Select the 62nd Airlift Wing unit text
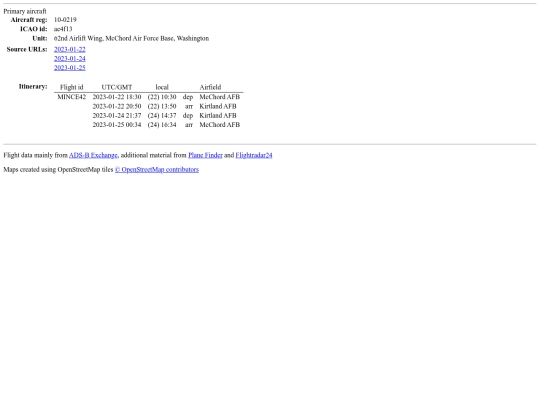 (x=131, y=38)
